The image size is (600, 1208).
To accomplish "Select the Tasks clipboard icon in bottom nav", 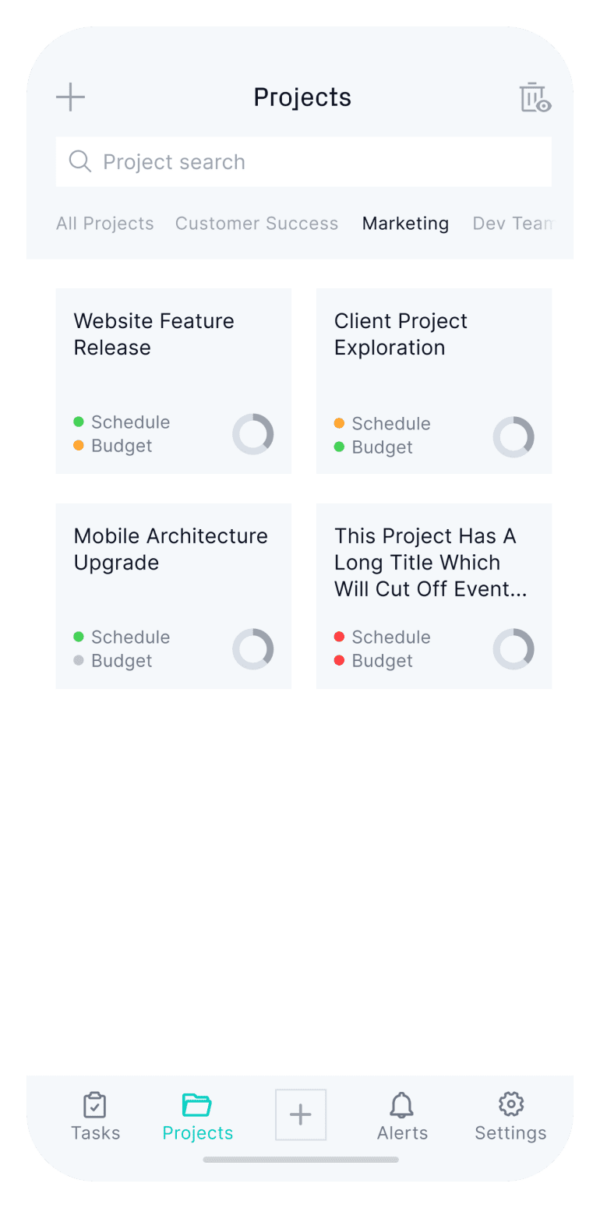I will [95, 1105].
